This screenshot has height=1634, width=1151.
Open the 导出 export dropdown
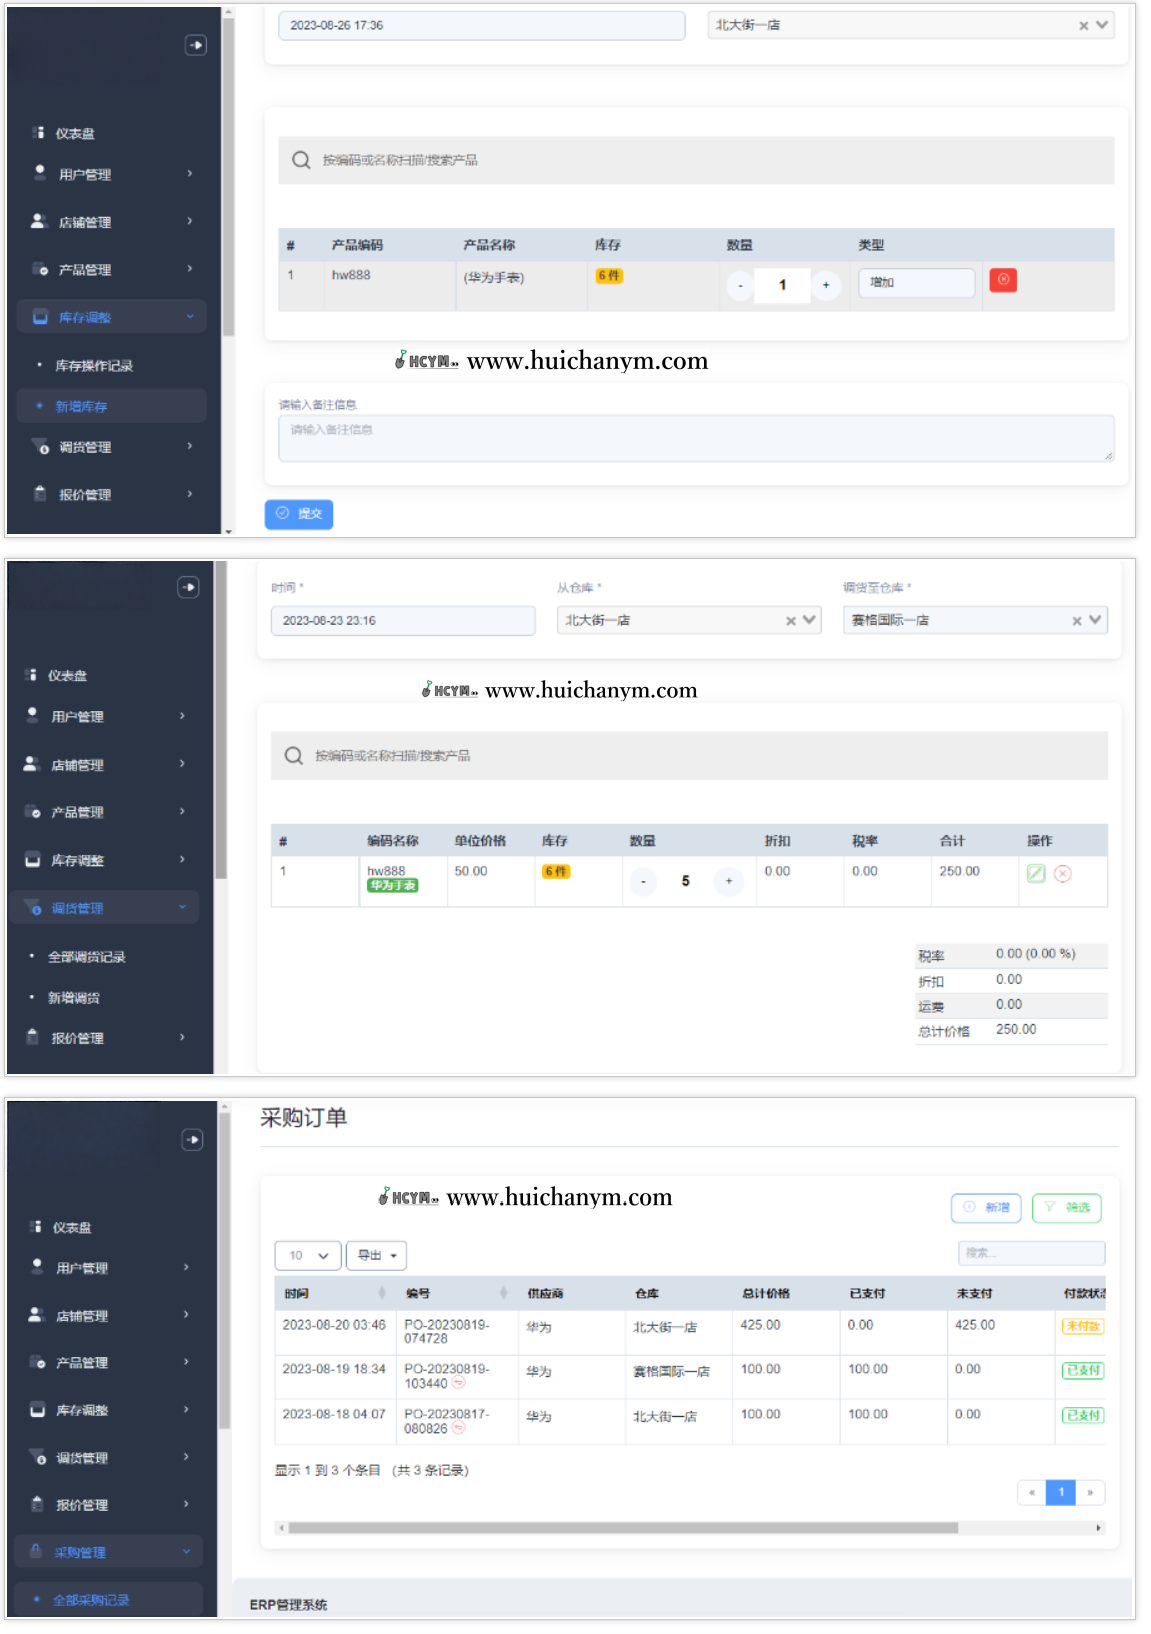376,1255
